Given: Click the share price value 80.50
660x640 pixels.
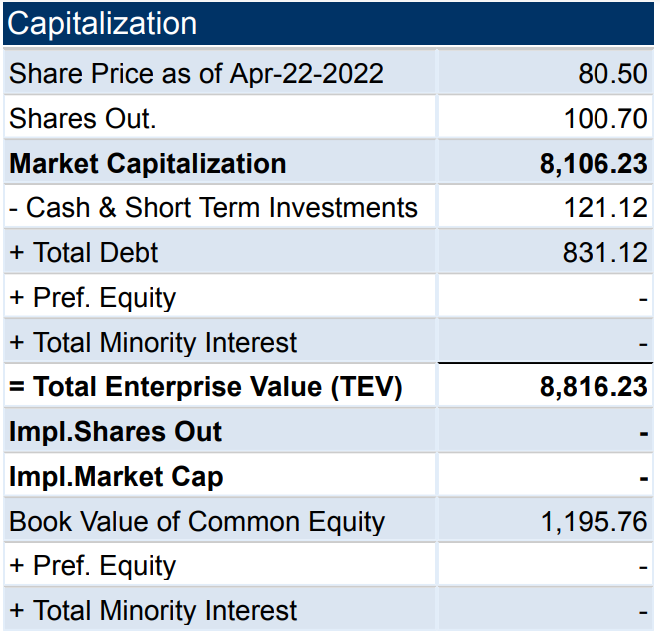Looking at the screenshot, I should pos(613,74).
